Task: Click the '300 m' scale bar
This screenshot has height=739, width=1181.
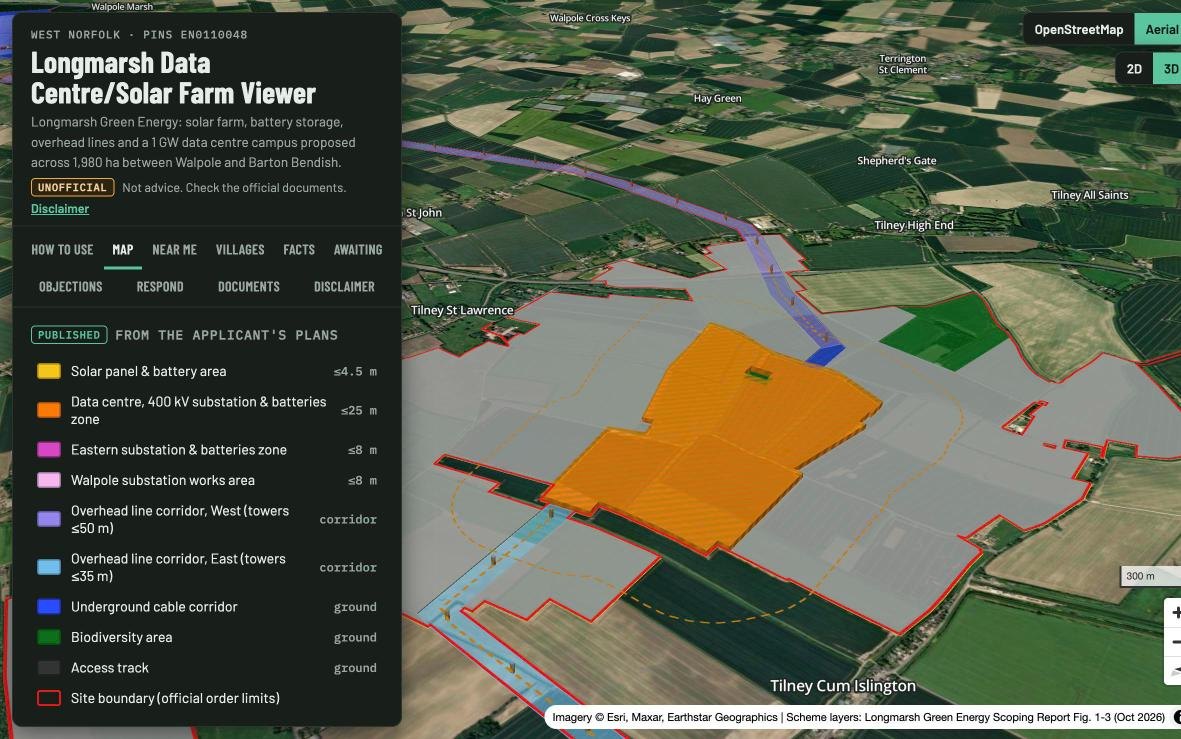Action: [1151, 576]
